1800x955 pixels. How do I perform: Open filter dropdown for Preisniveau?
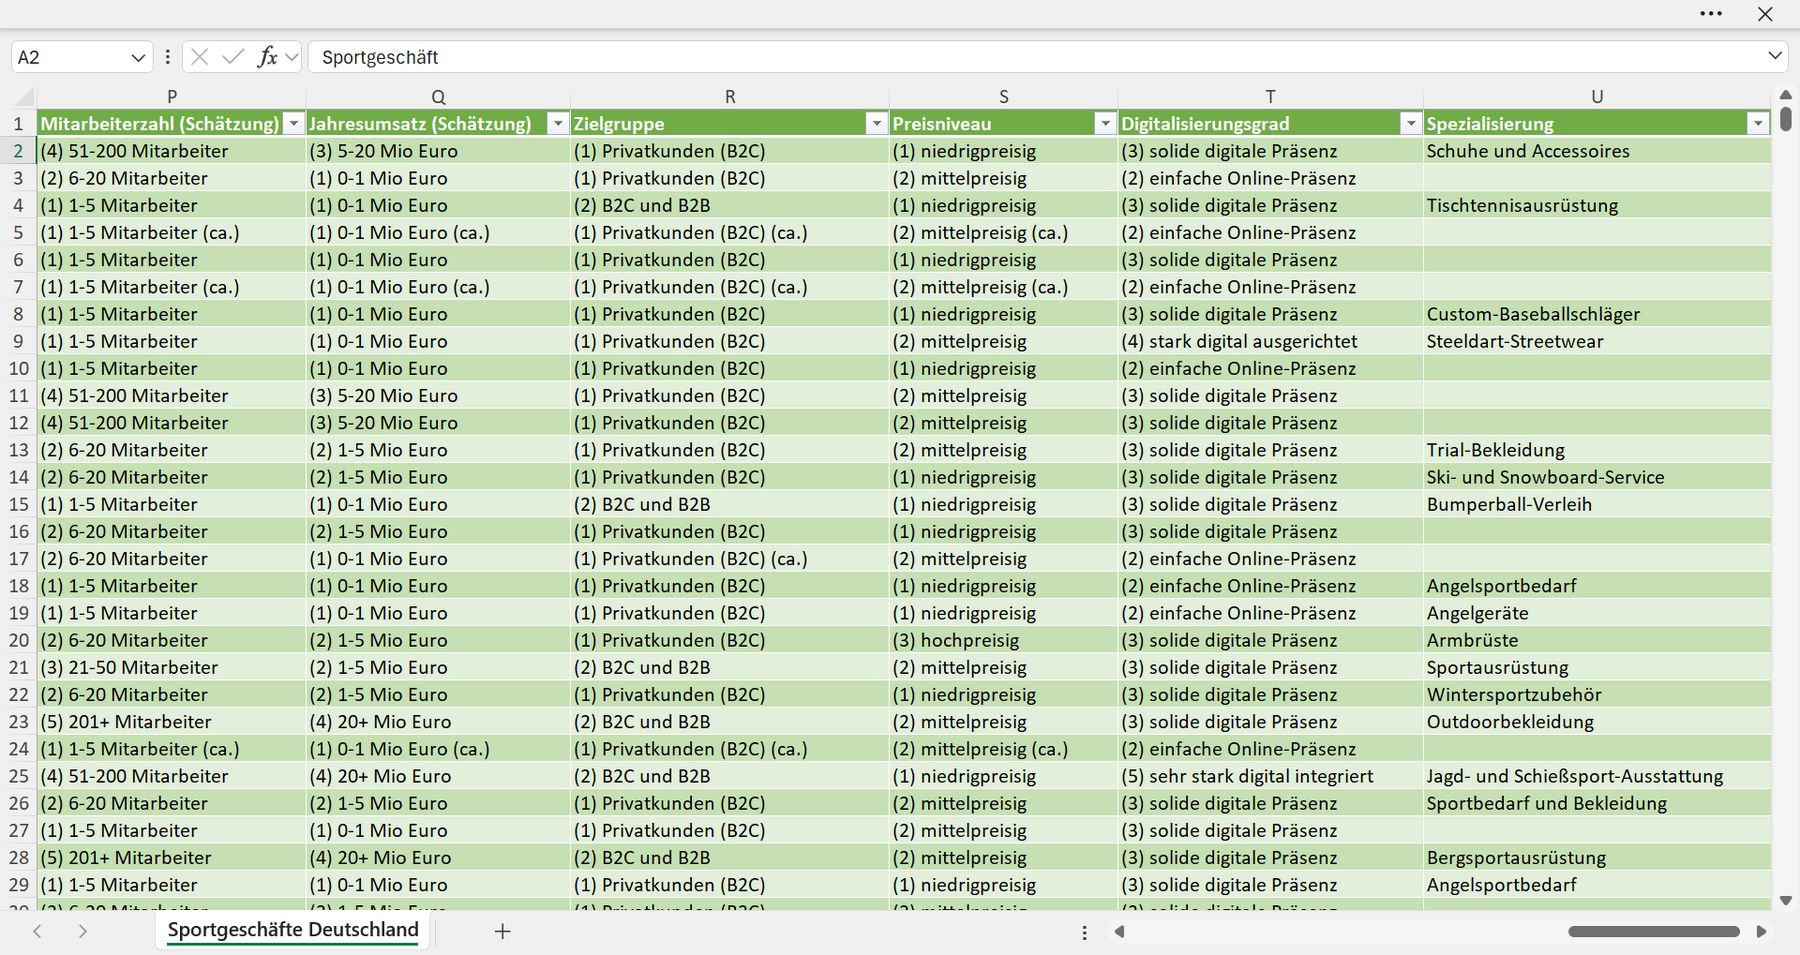point(1105,124)
